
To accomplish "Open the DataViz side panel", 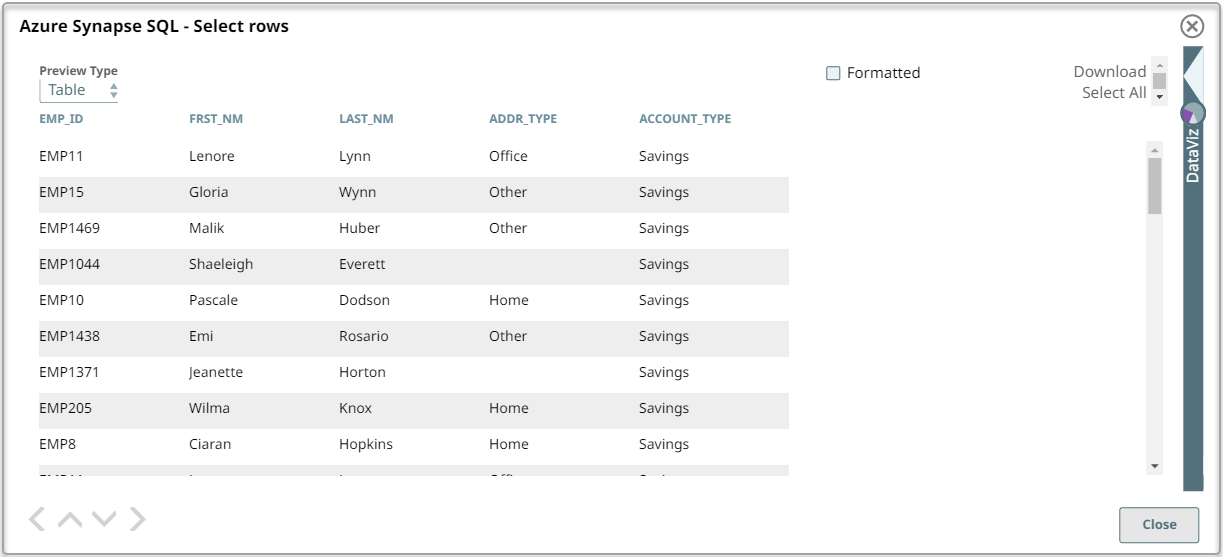I will [x=1193, y=155].
